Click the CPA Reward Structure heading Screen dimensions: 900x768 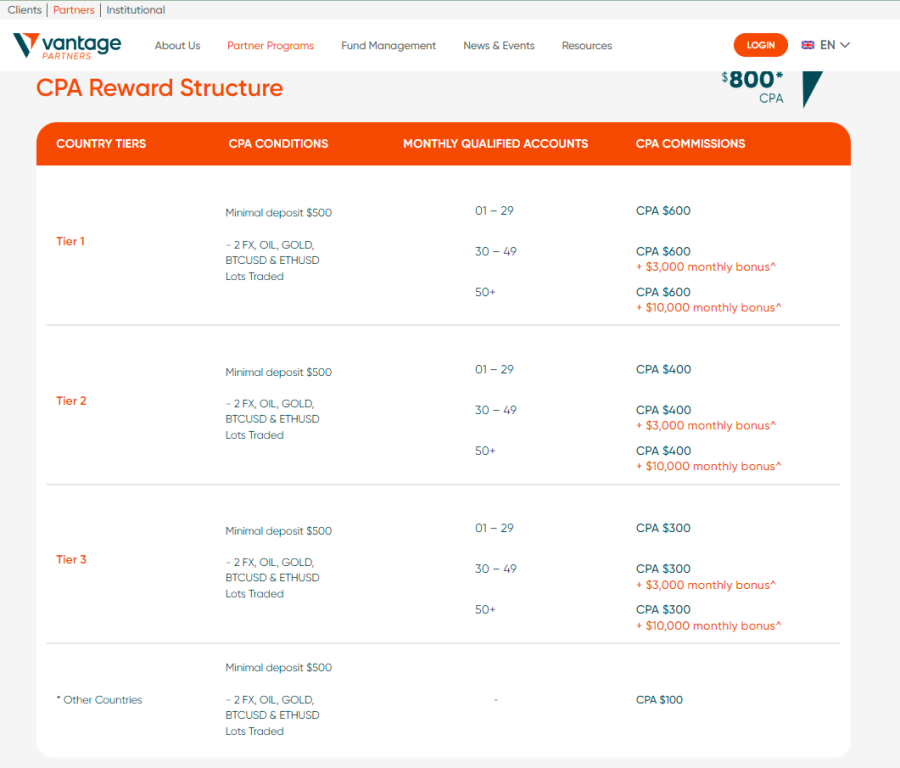pyautogui.click(x=160, y=88)
